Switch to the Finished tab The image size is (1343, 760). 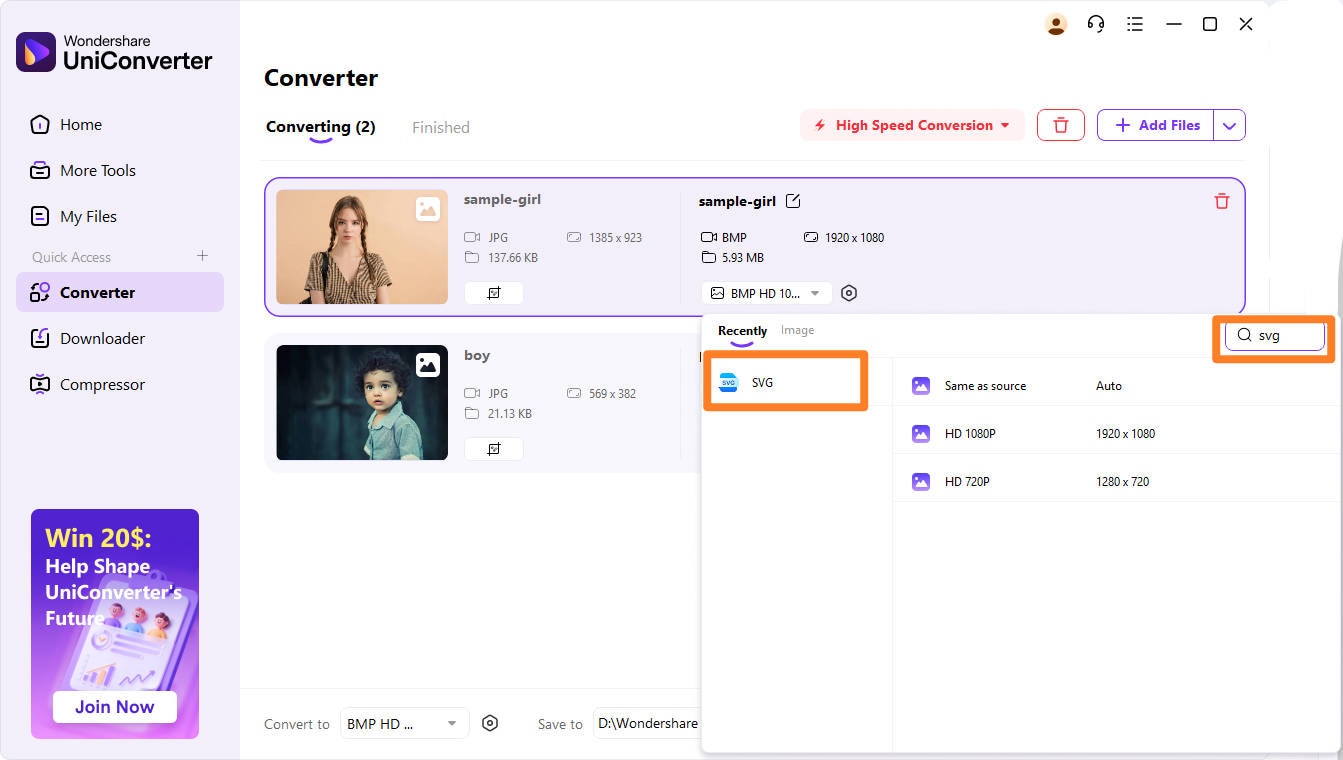pyautogui.click(x=441, y=128)
